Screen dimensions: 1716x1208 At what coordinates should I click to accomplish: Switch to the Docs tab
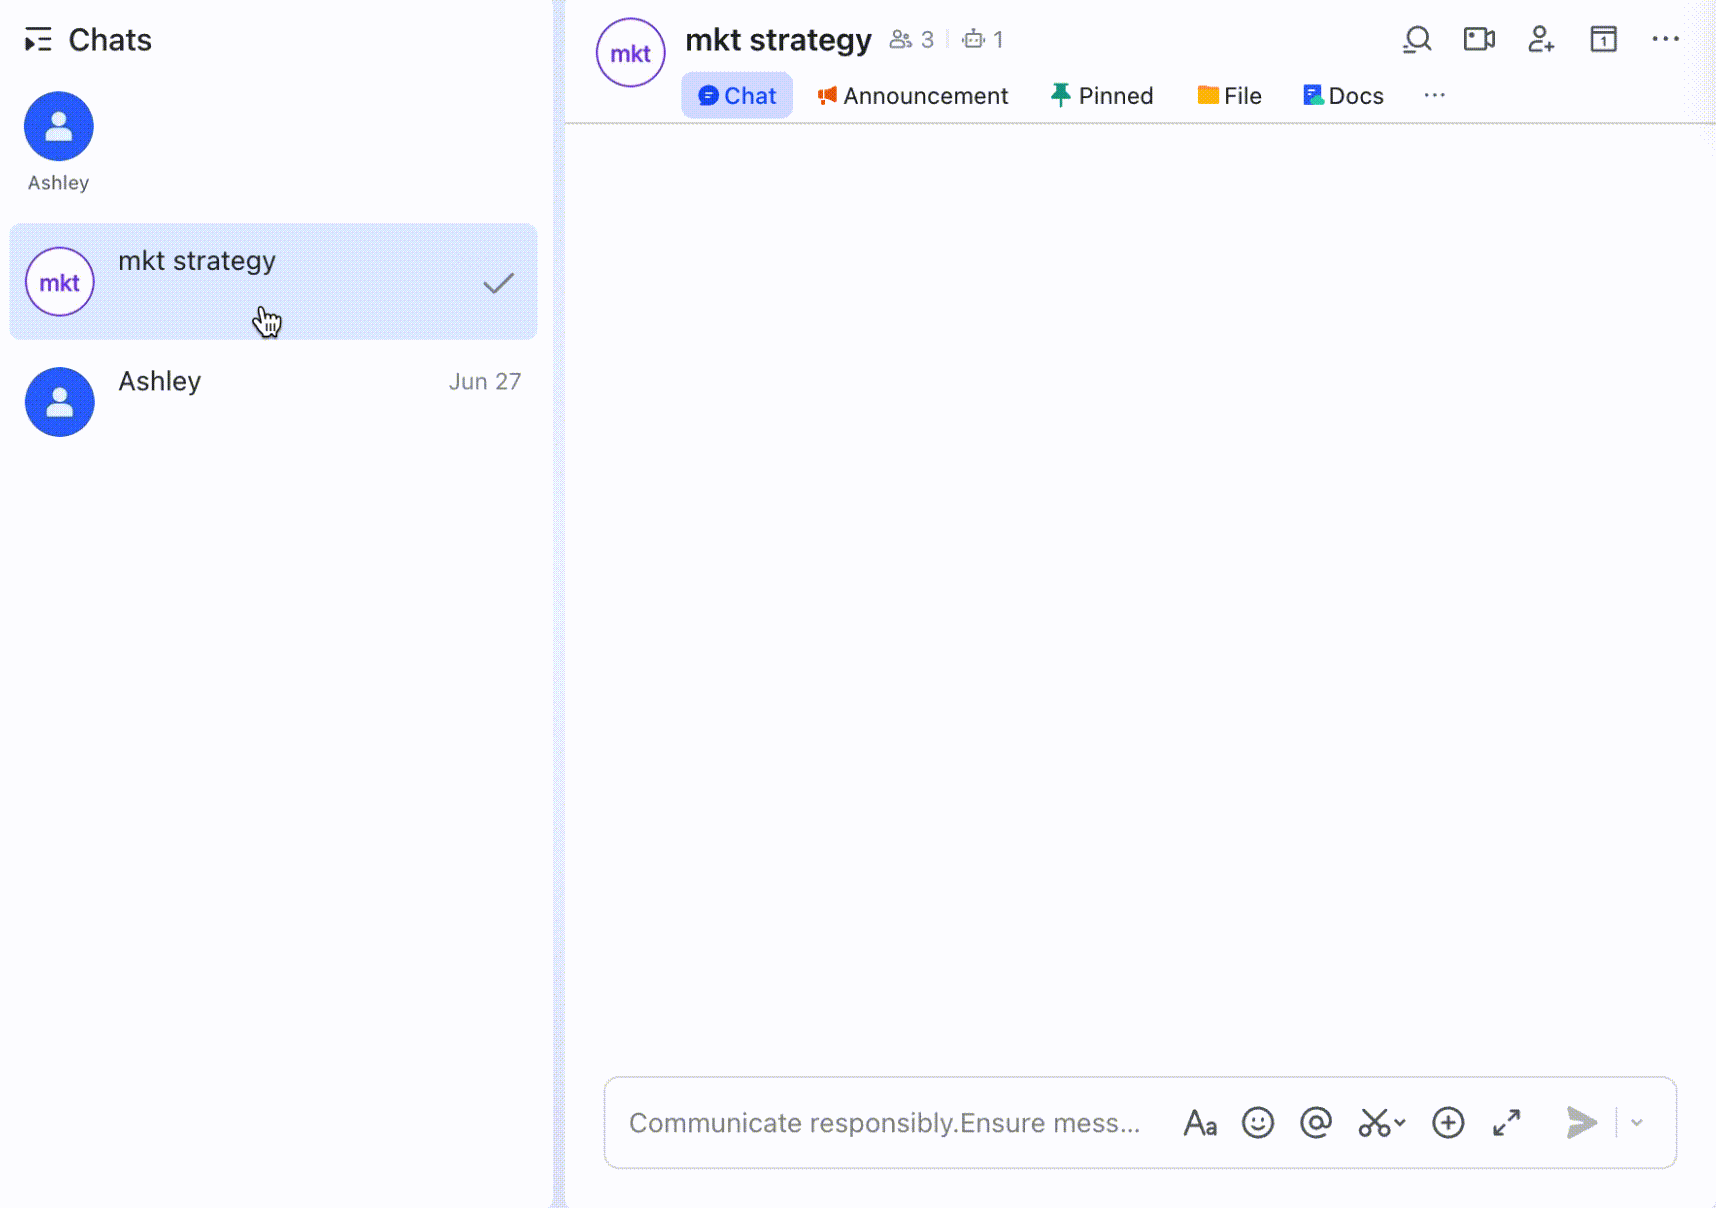(1343, 95)
